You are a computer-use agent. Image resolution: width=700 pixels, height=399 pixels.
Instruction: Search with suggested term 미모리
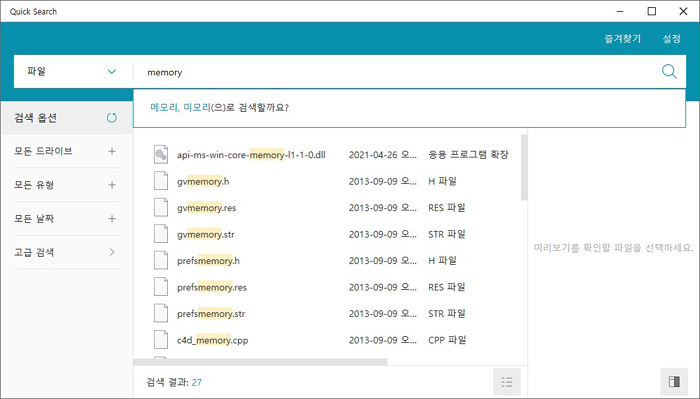point(197,108)
